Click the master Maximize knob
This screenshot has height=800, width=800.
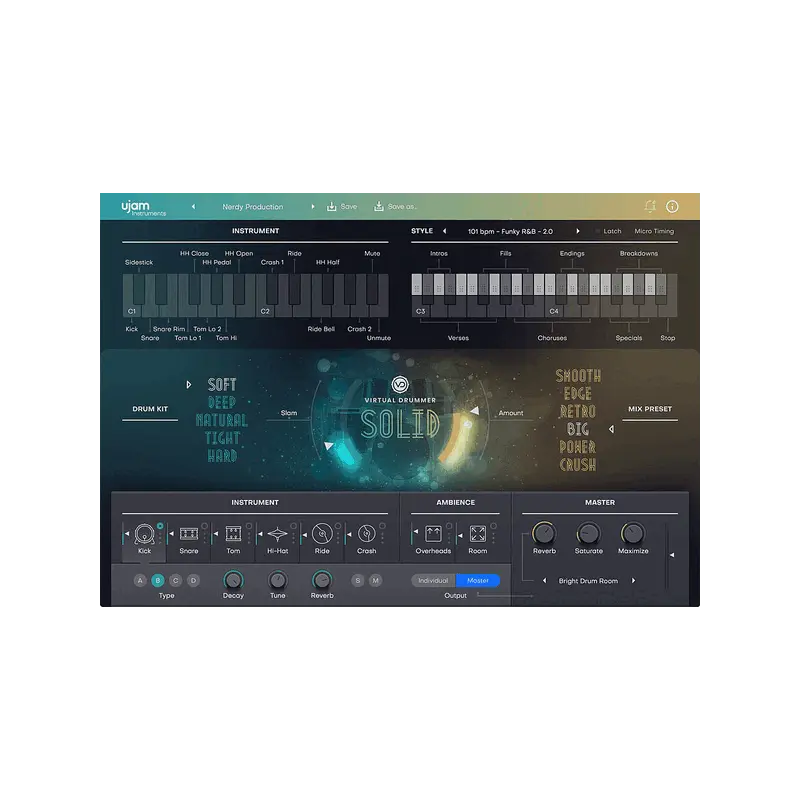(x=633, y=534)
